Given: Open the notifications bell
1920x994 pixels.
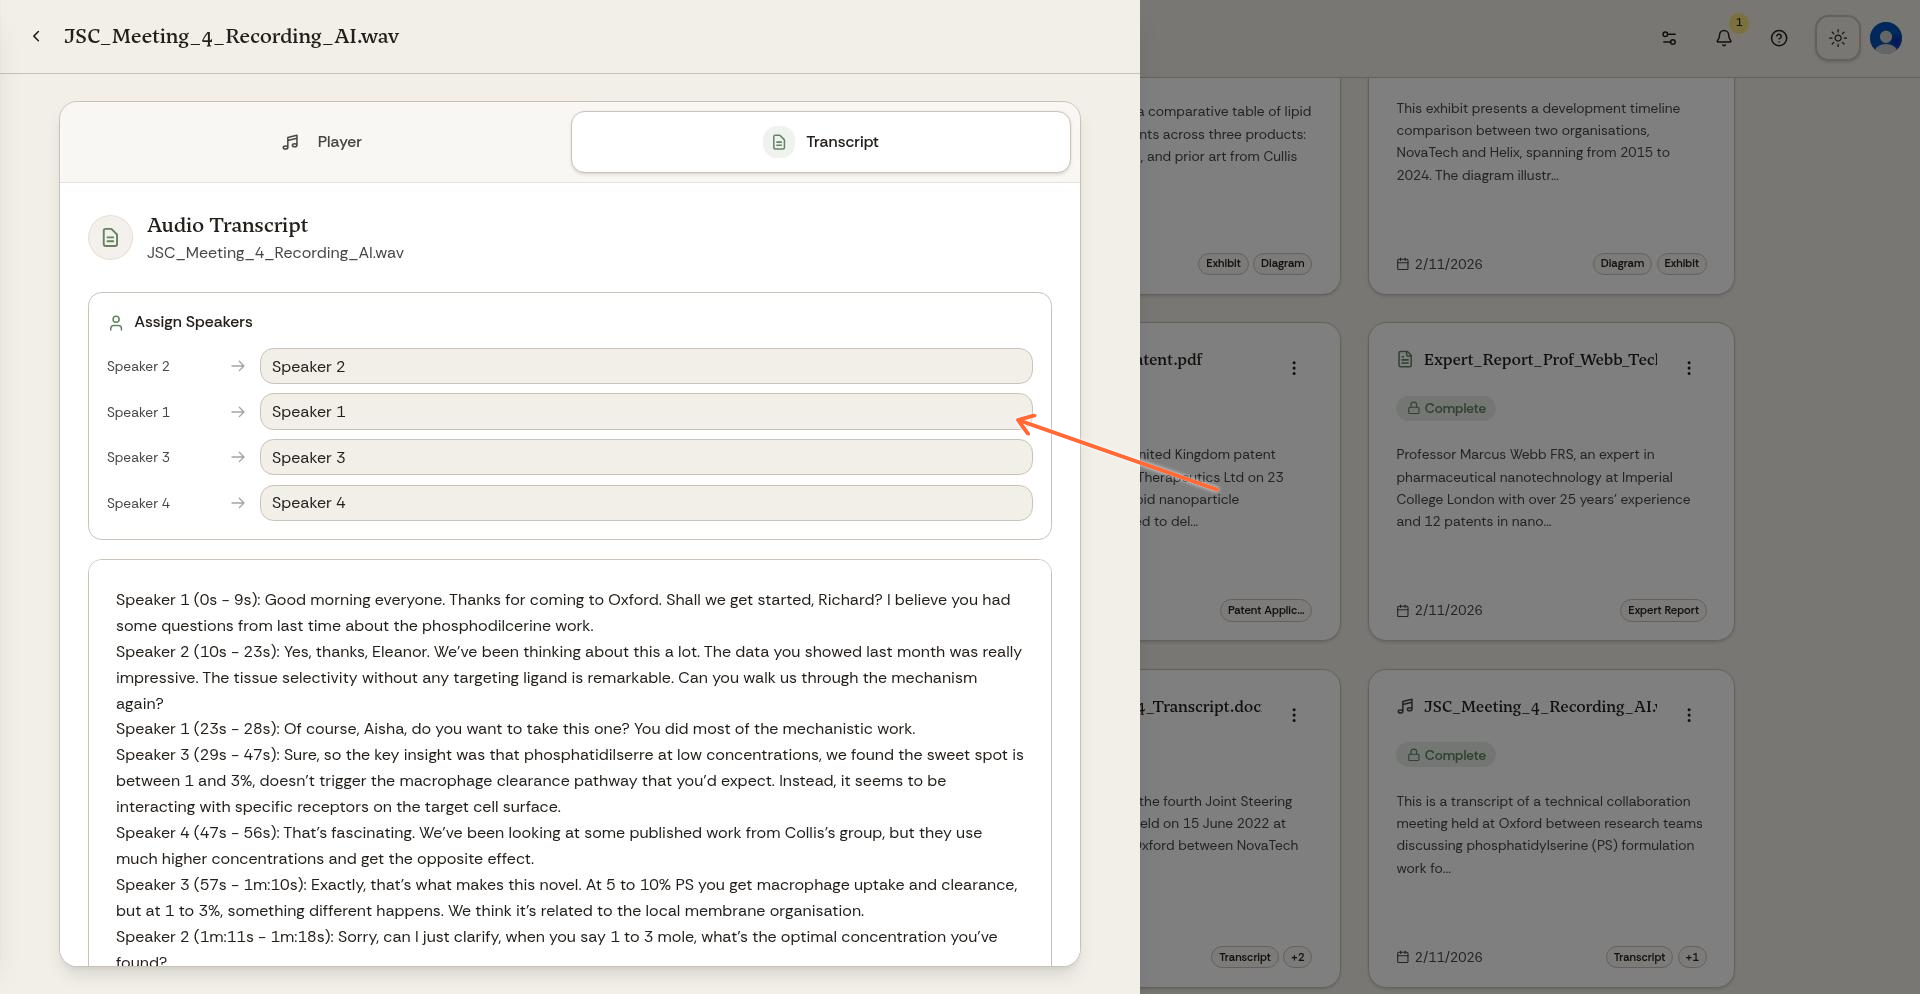Looking at the screenshot, I should (1723, 38).
